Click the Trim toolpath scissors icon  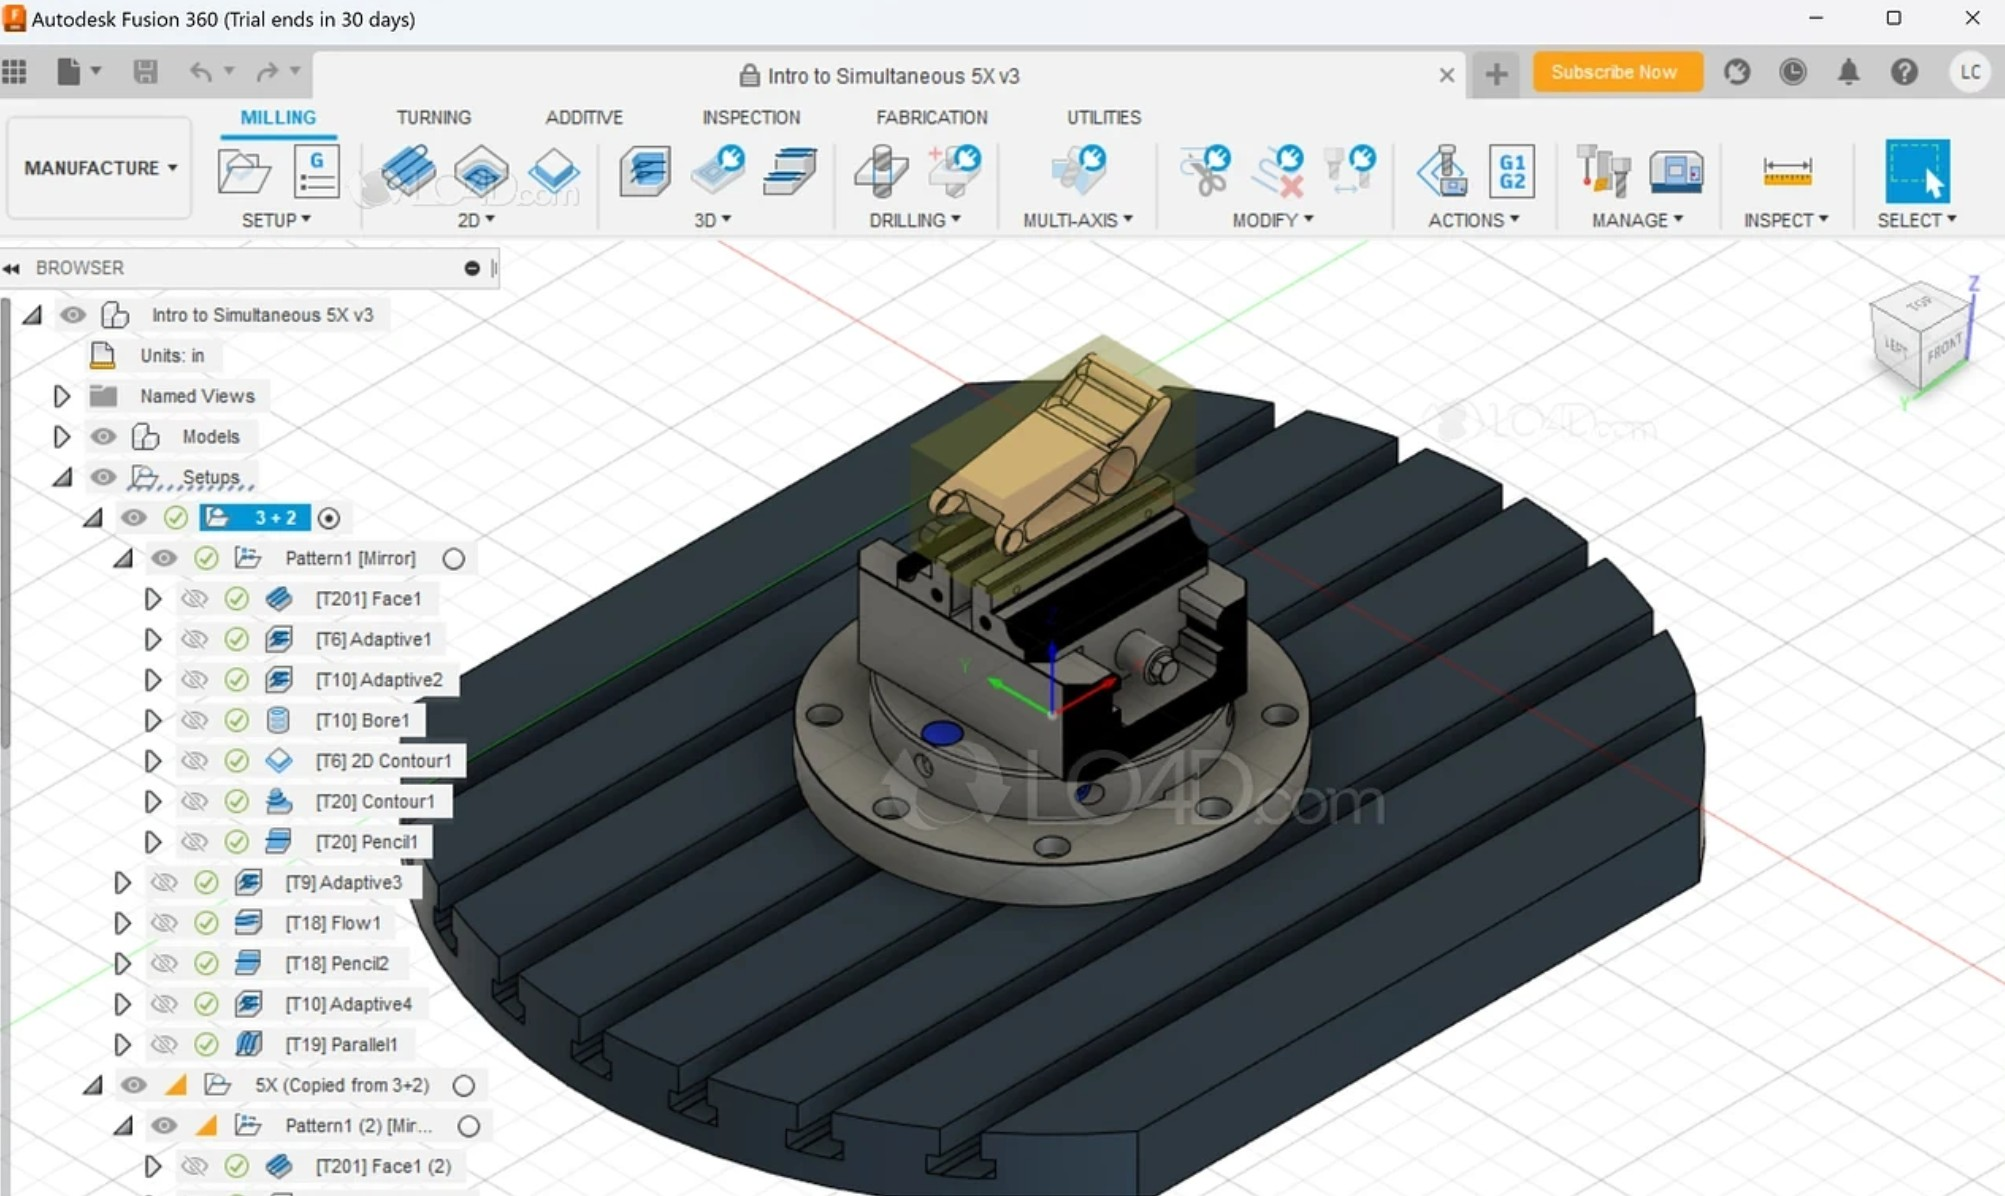(1205, 170)
